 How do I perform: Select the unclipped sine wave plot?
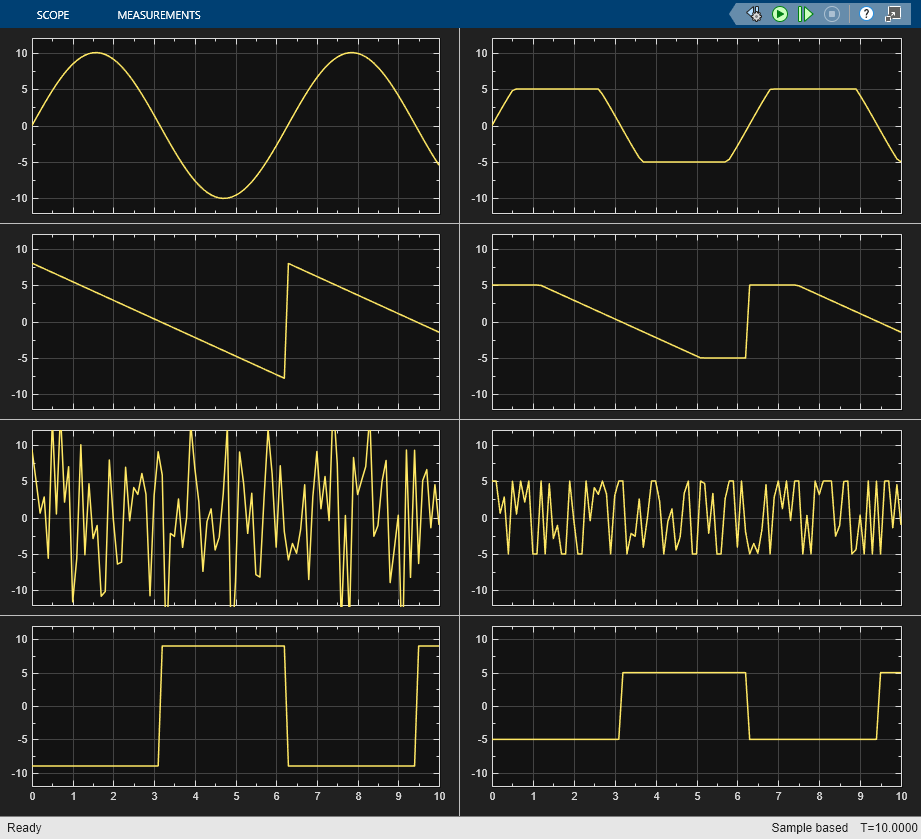(x=236, y=126)
